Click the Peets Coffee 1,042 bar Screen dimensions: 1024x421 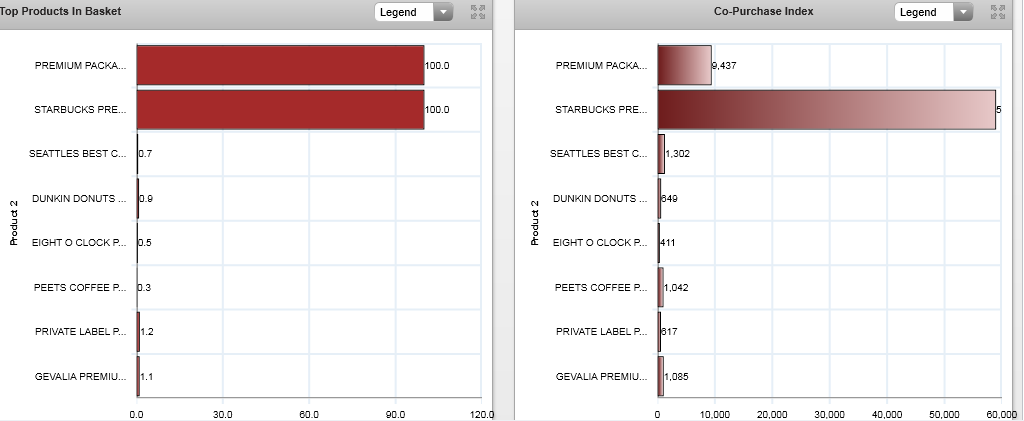coord(661,287)
